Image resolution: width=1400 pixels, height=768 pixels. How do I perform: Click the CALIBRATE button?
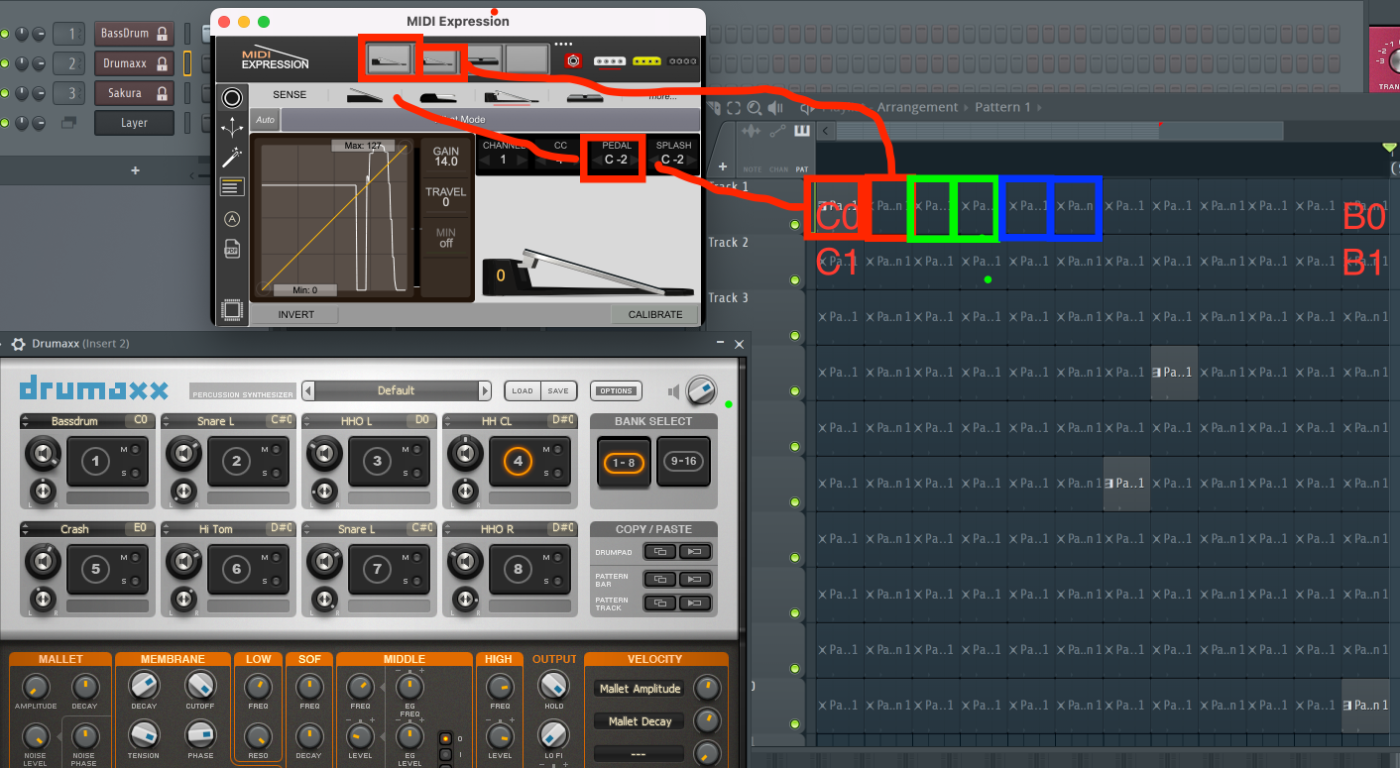[x=655, y=314]
